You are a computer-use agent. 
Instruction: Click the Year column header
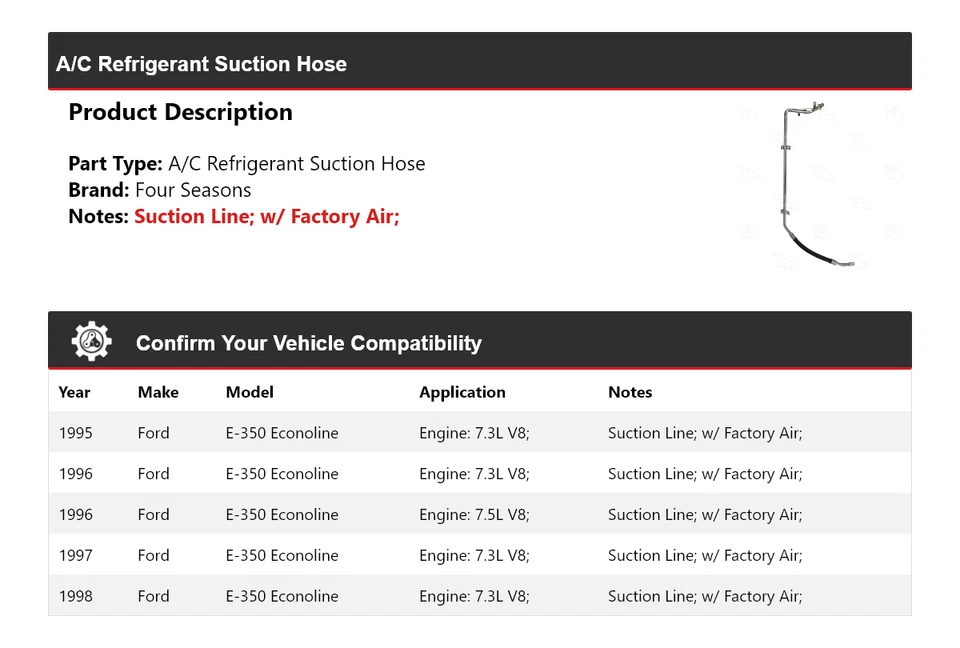(74, 392)
